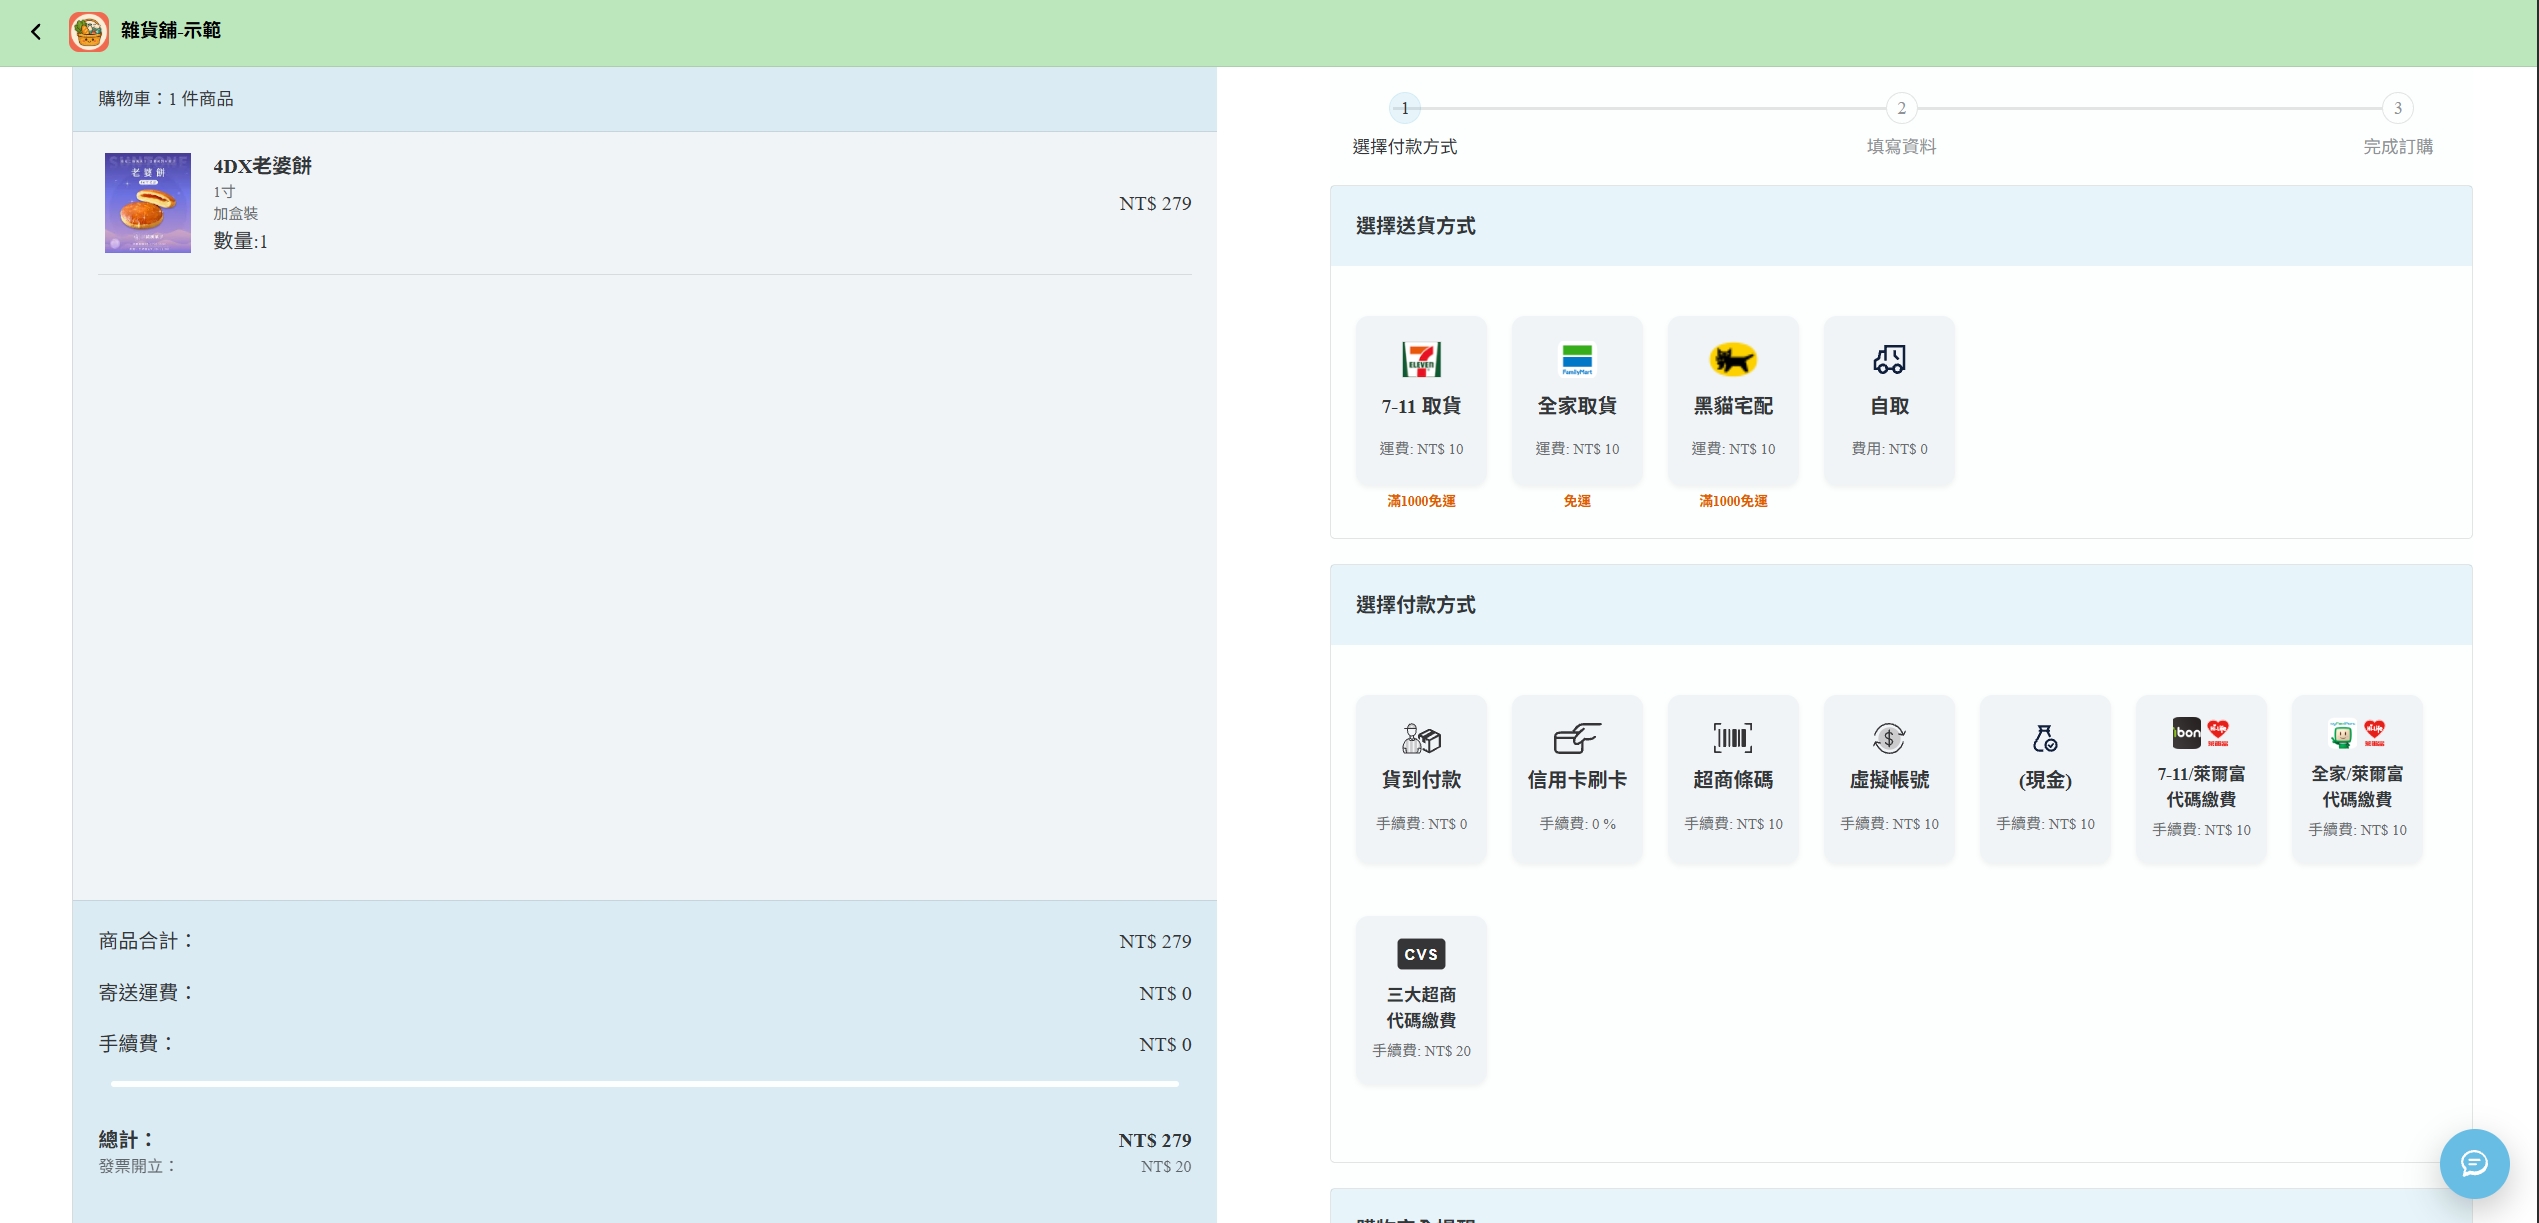
Task: Click the 寄送運費 NT$ 0 value
Action: click(x=1165, y=993)
